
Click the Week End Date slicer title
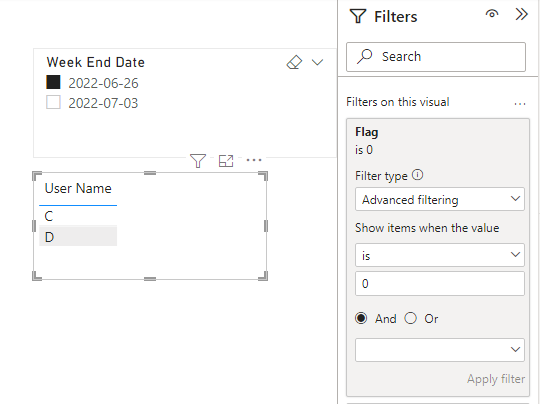(x=96, y=62)
